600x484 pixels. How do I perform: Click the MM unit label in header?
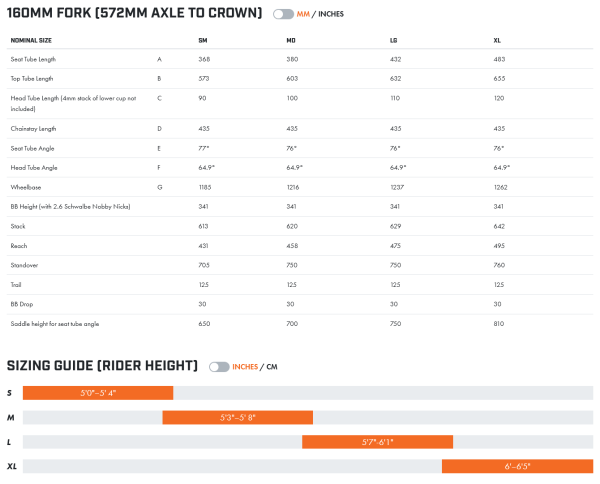304,14
